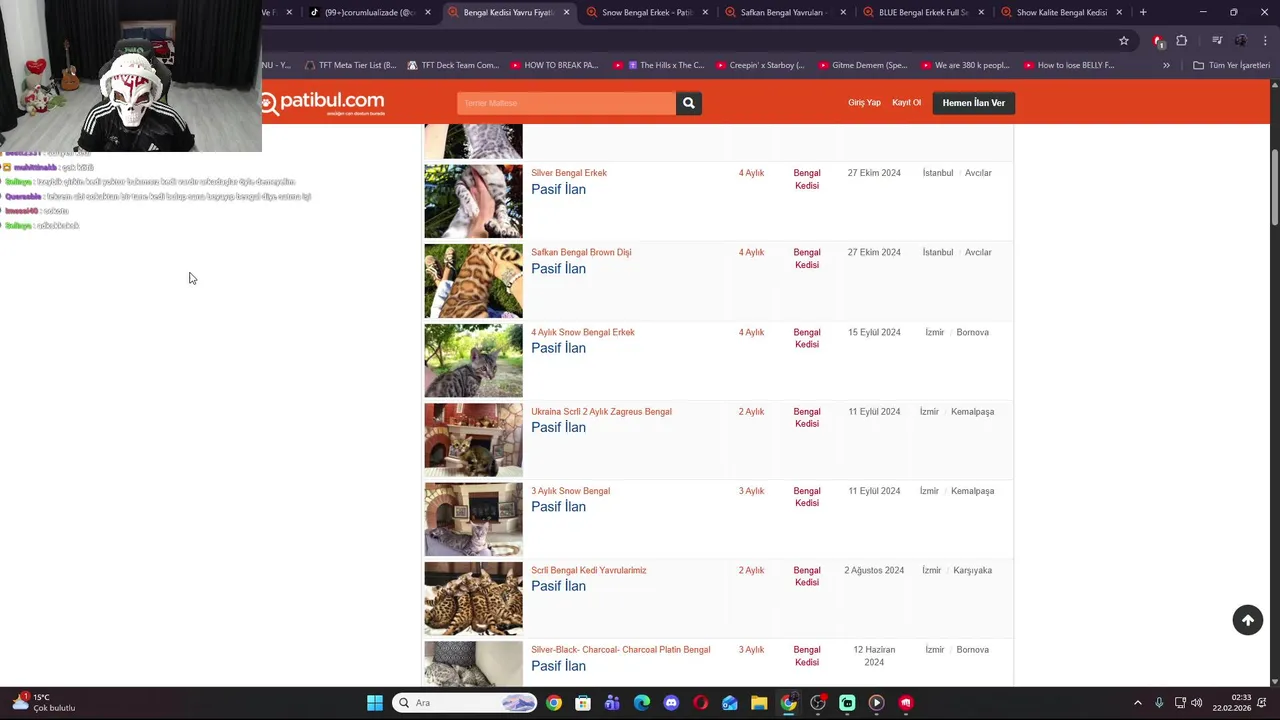
Task: Click the page vertical scrollbar
Action: pos(1274,186)
